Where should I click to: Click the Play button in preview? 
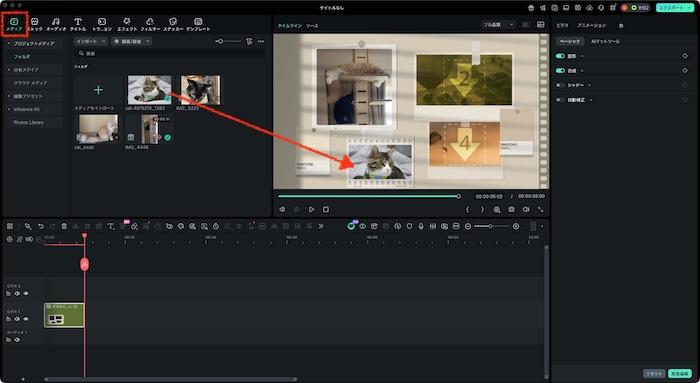coord(312,209)
